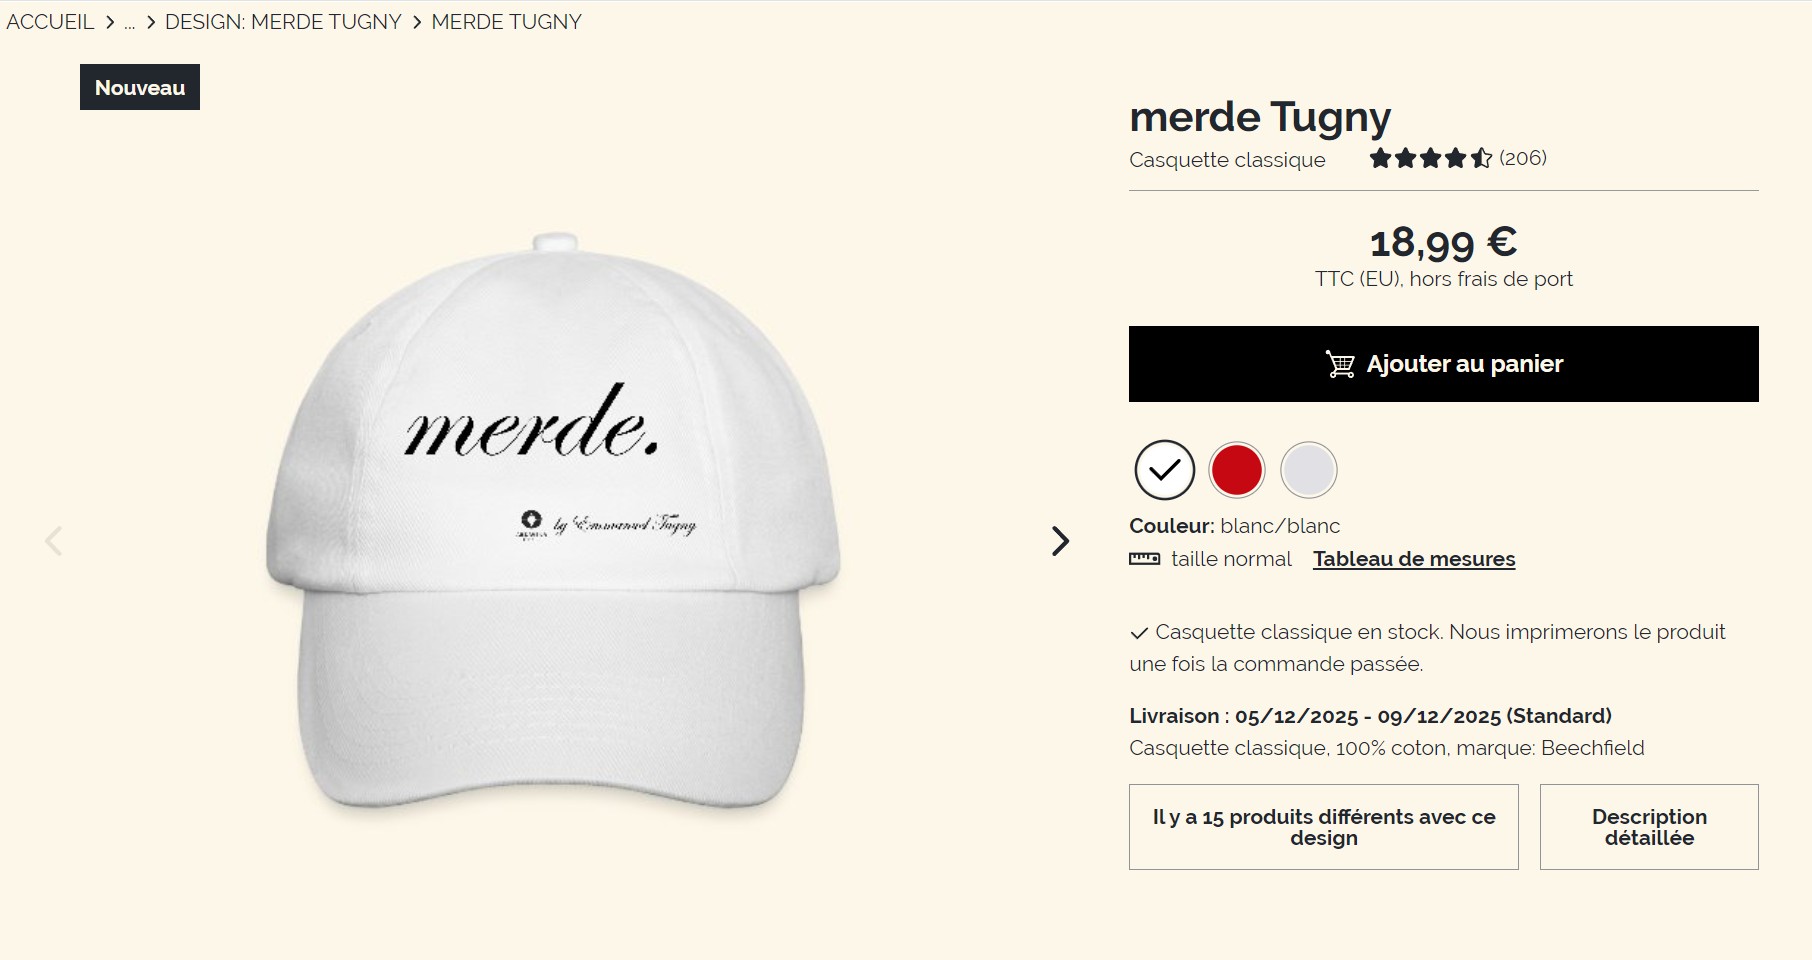
Task: Click the previous product image arrow
Action: (54, 541)
